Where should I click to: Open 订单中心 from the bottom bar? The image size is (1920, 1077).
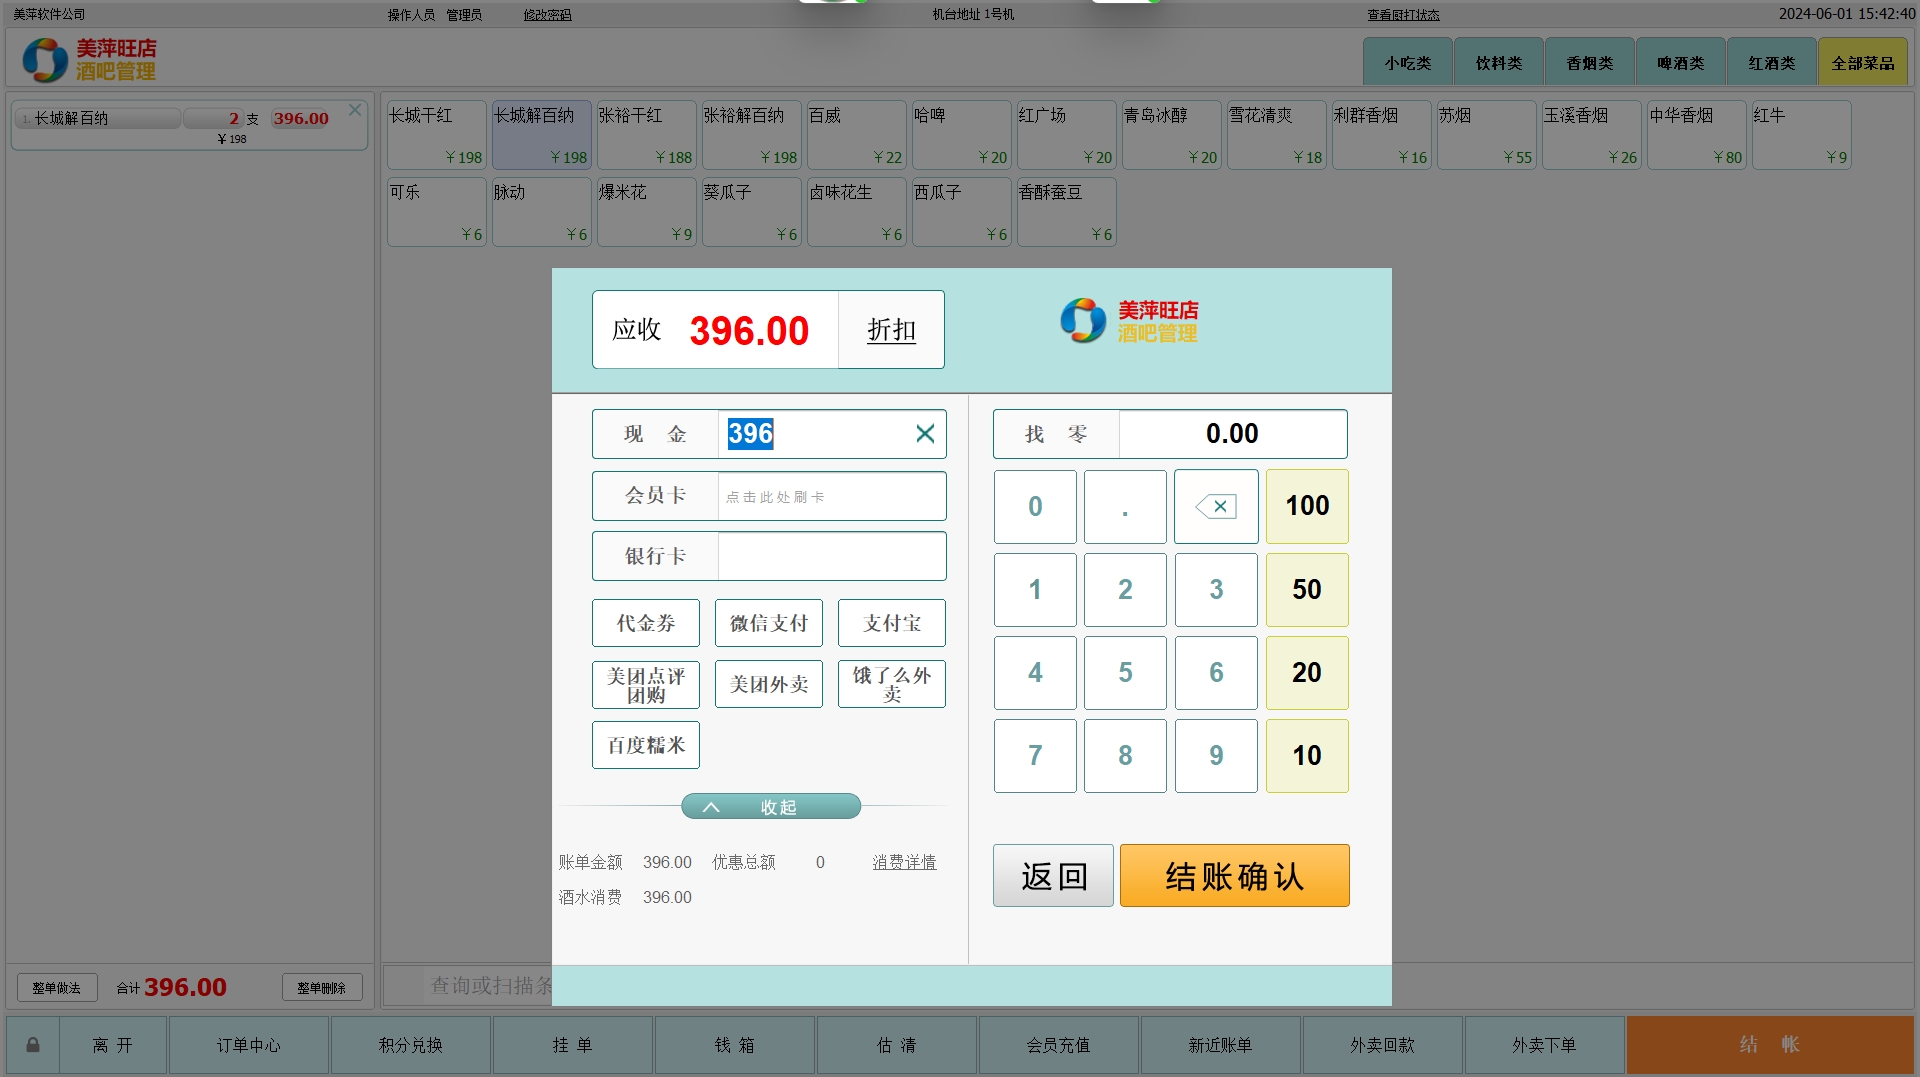tap(249, 1045)
